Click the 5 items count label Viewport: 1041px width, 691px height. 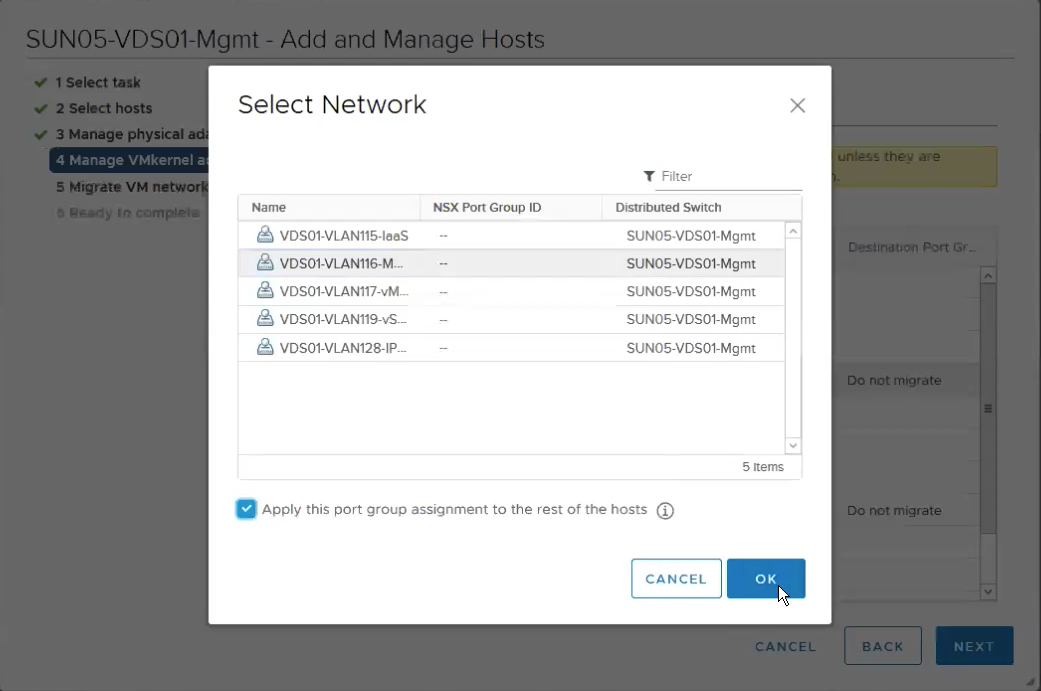click(x=763, y=467)
